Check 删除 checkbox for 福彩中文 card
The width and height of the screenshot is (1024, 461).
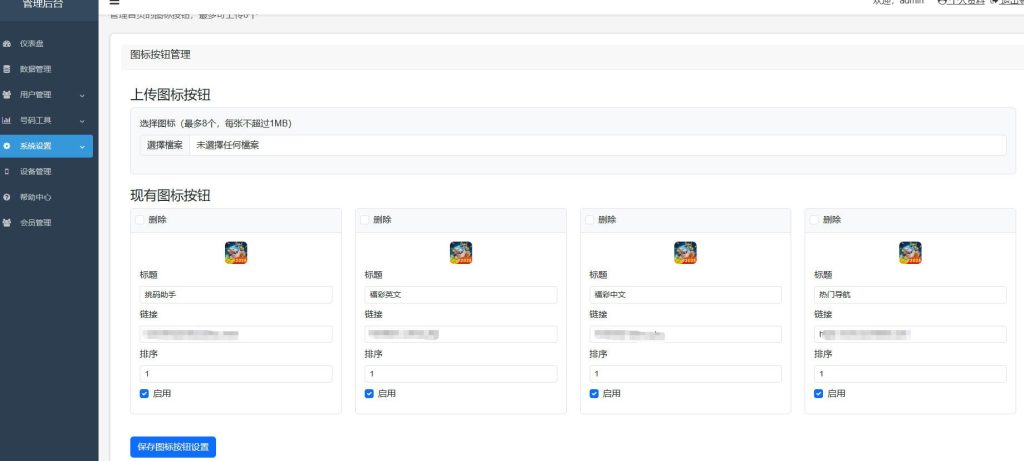589,220
